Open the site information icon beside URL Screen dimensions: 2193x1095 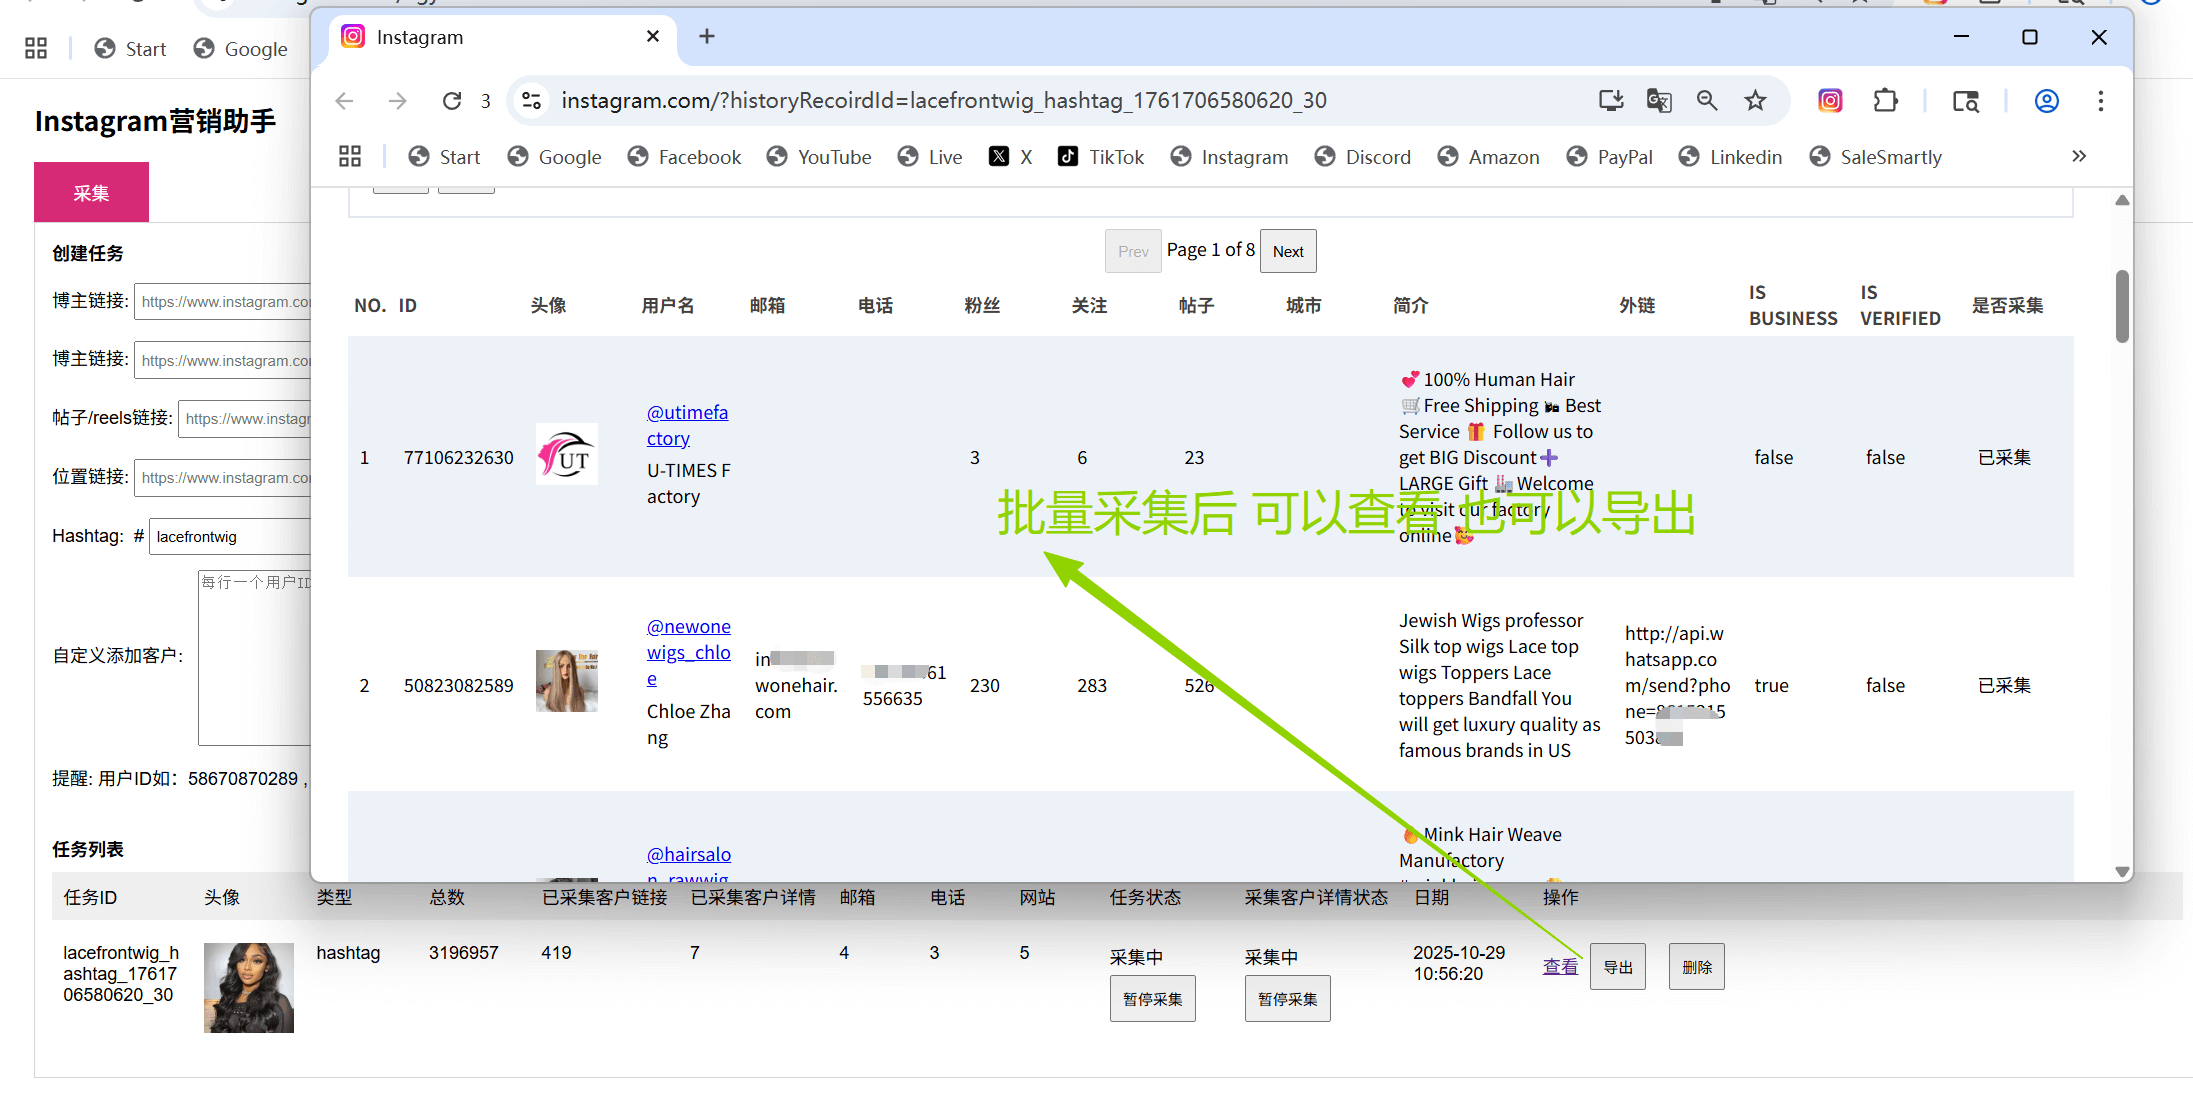click(x=532, y=101)
